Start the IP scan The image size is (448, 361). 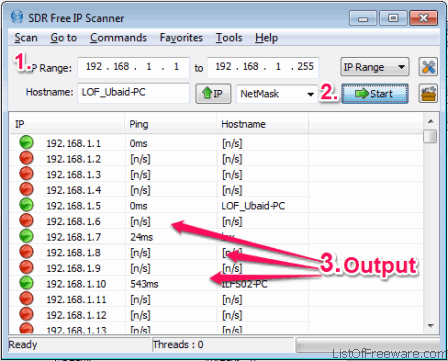click(375, 94)
